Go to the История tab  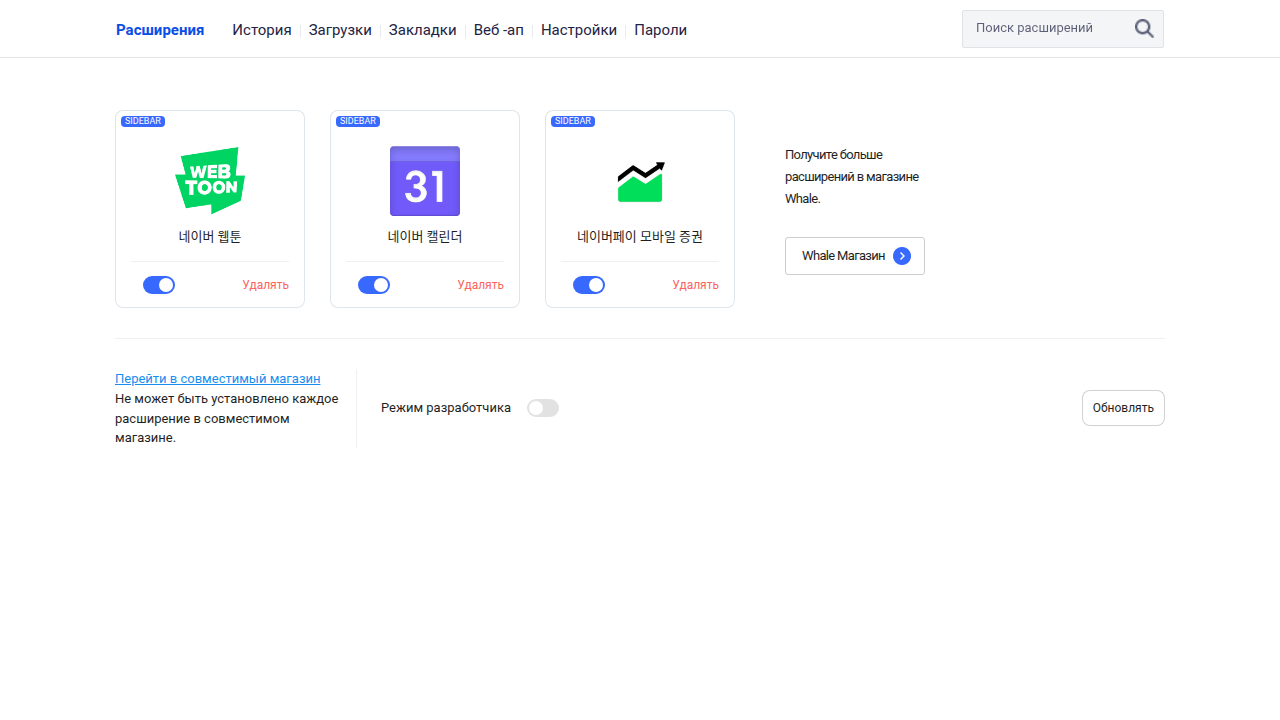(262, 30)
